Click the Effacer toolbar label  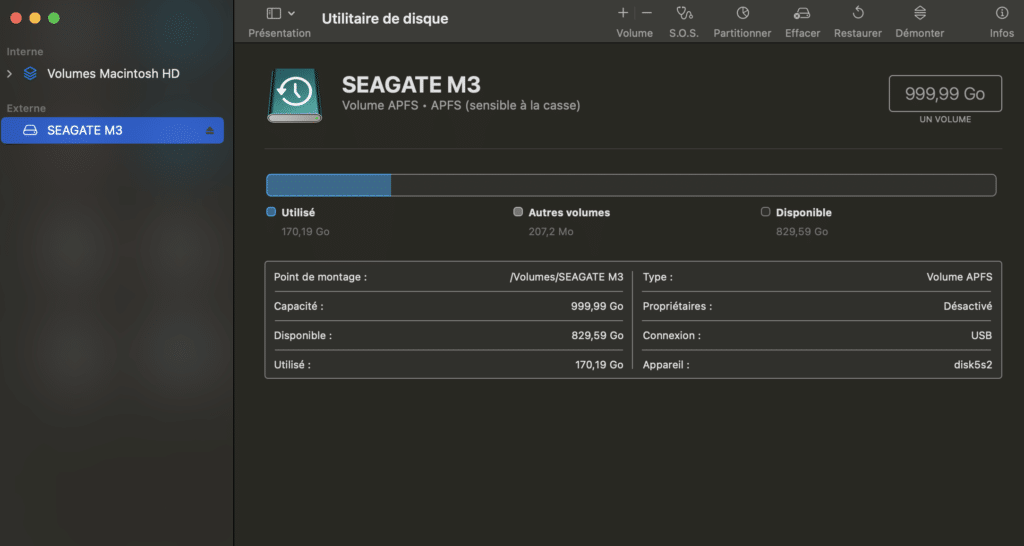coord(803,33)
